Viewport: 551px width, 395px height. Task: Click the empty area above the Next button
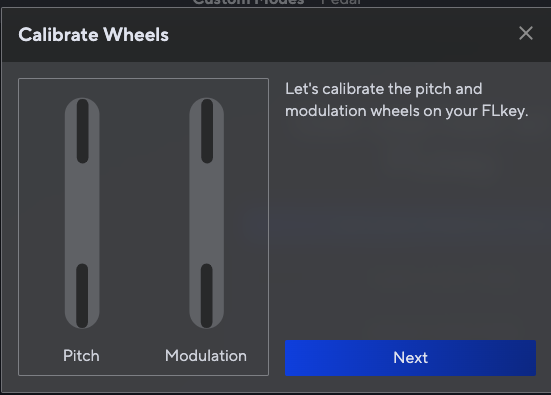click(410, 230)
